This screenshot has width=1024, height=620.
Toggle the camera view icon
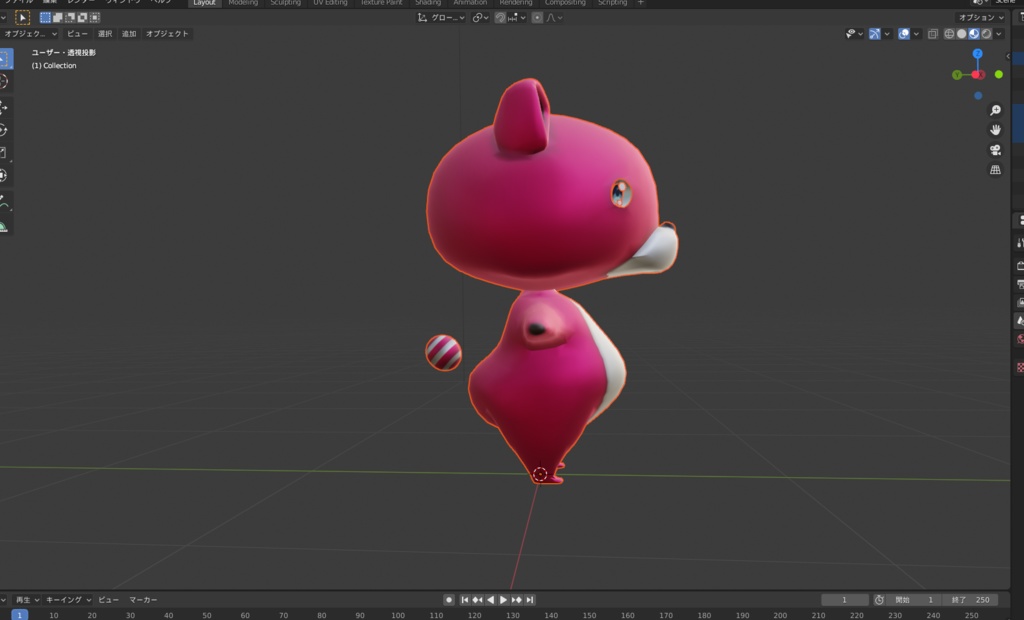pos(995,150)
